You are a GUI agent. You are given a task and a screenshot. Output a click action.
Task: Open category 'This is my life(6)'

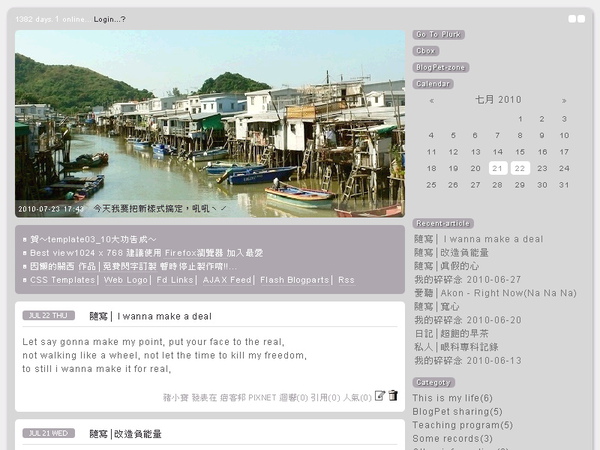tap(453, 398)
